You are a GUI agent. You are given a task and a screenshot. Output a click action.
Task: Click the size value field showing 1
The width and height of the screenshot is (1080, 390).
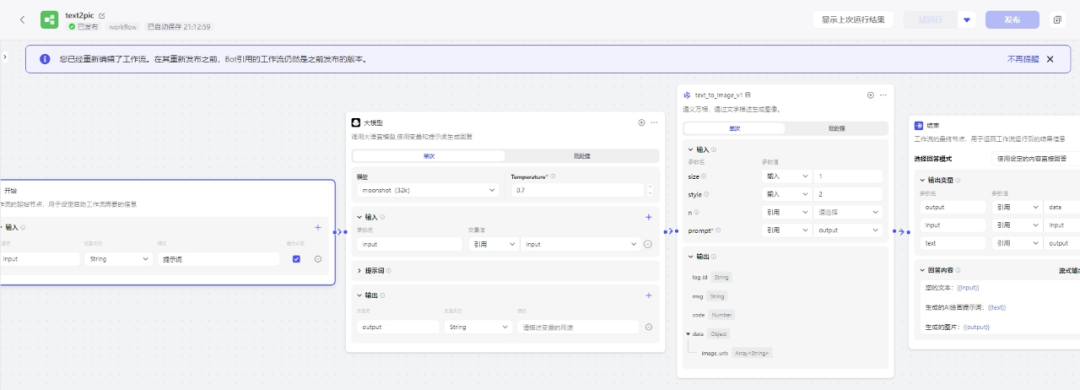pyautogui.click(x=848, y=176)
